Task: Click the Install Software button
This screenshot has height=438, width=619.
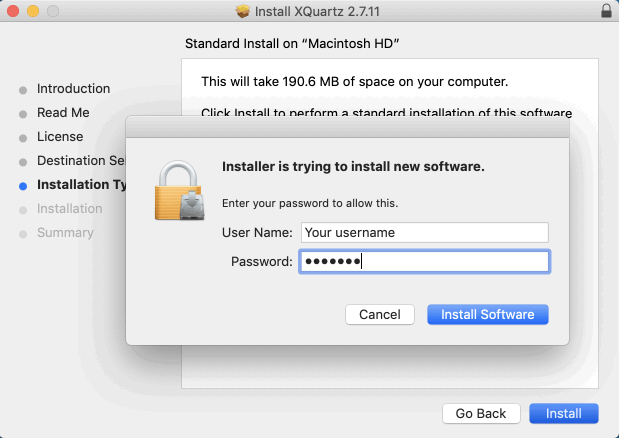Action: pyautogui.click(x=488, y=314)
